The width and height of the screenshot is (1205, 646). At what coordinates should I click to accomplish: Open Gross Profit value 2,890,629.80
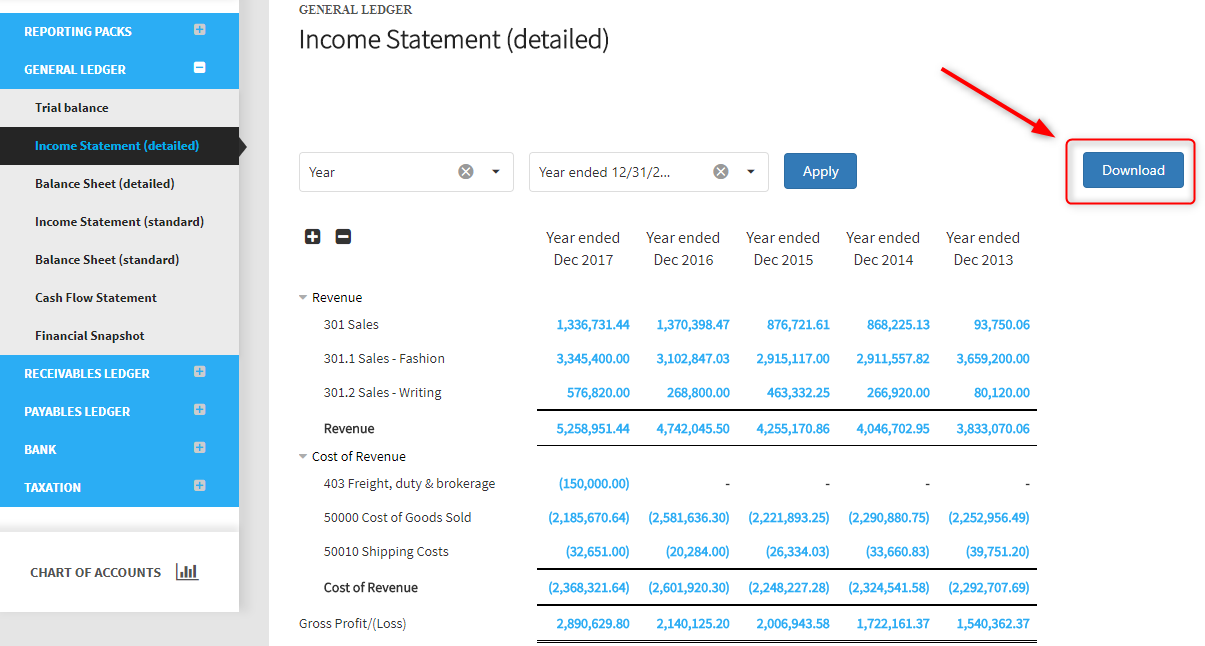click(593, 624)
